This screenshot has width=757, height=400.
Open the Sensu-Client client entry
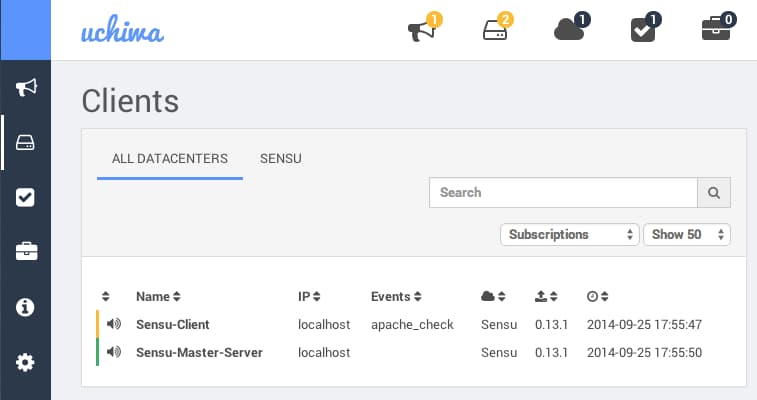[173, 325]
